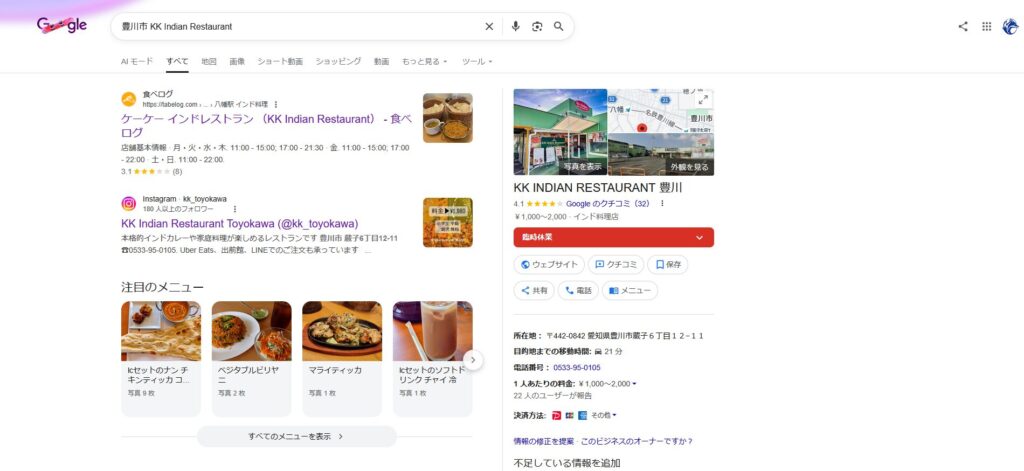This screenshot has width=1024, height=471.
Task: Open Google Lens image search
Action: [x=537, y=27]
